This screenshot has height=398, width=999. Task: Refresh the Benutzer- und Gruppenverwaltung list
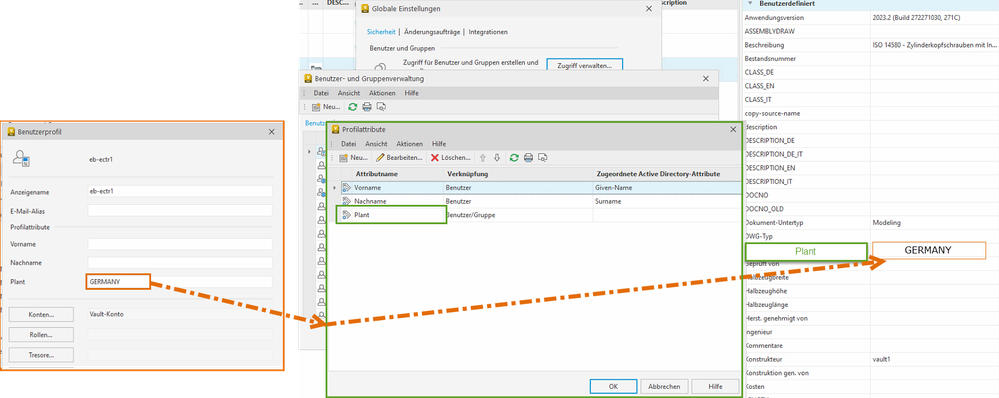click(x=352, y=107)
